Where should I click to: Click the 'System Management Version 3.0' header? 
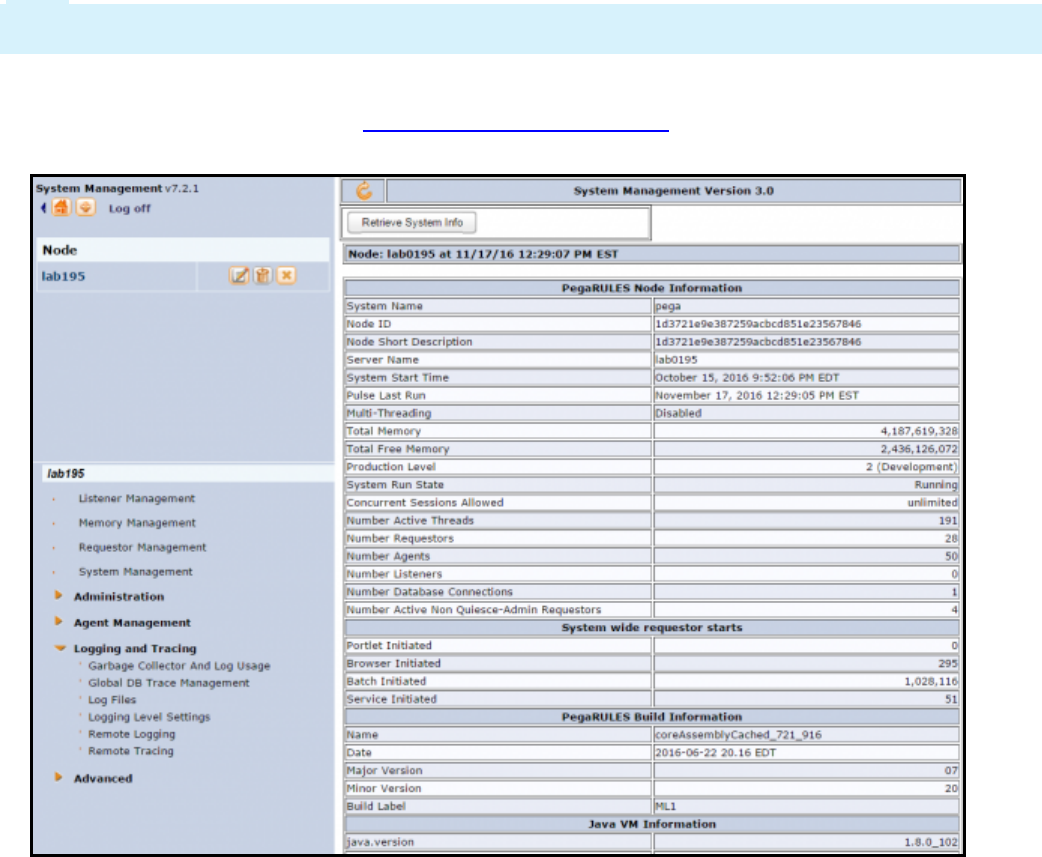point(674,191)
